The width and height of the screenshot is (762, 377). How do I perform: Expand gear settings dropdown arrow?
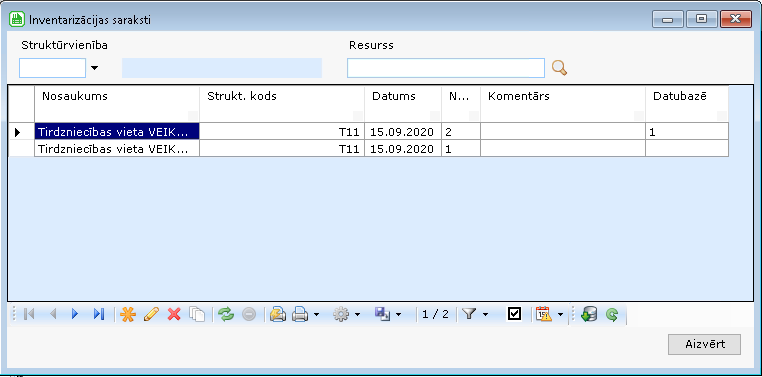[358, 315]
